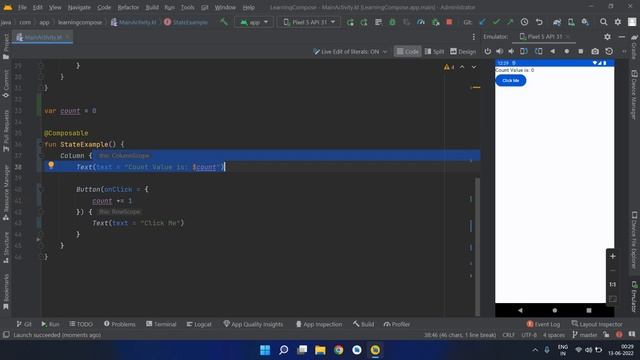Open the Device Manager side panel
The image size is (640, 360).
point(634,94)
